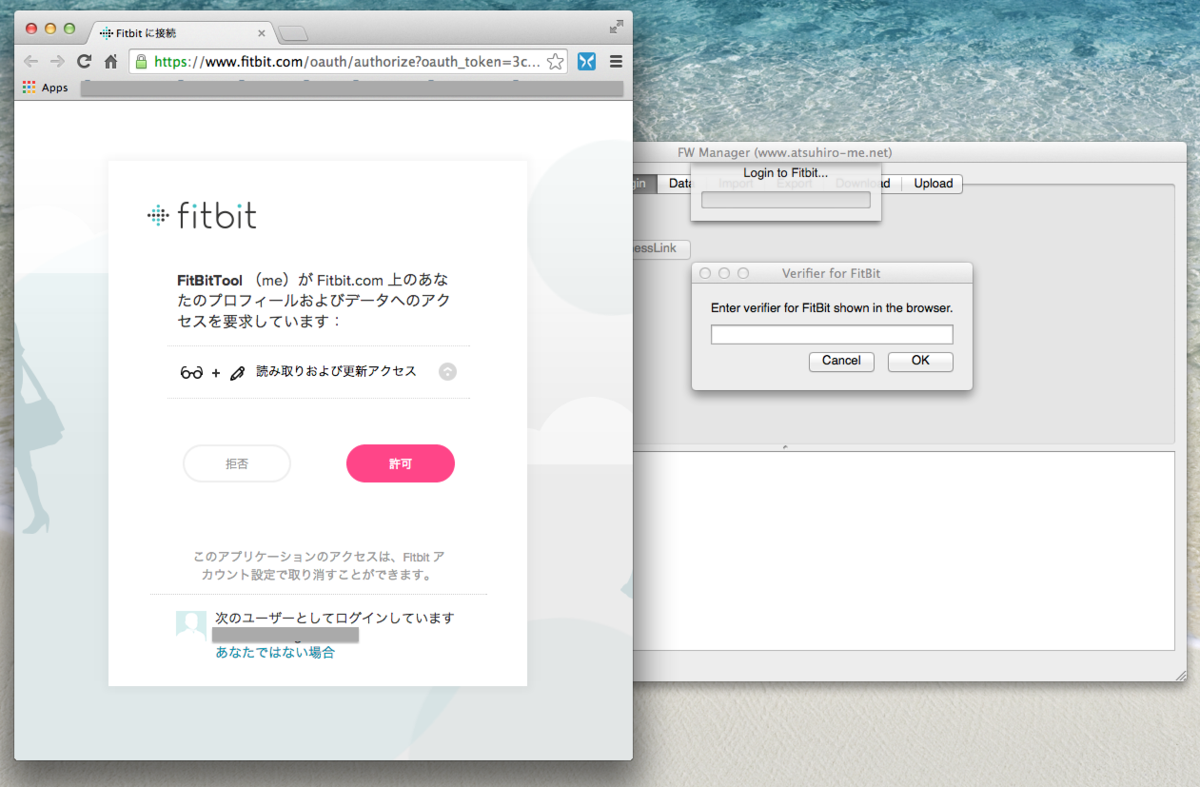Expand the 読み取りおよび更新アクセス details chevron

pos(447,370)
